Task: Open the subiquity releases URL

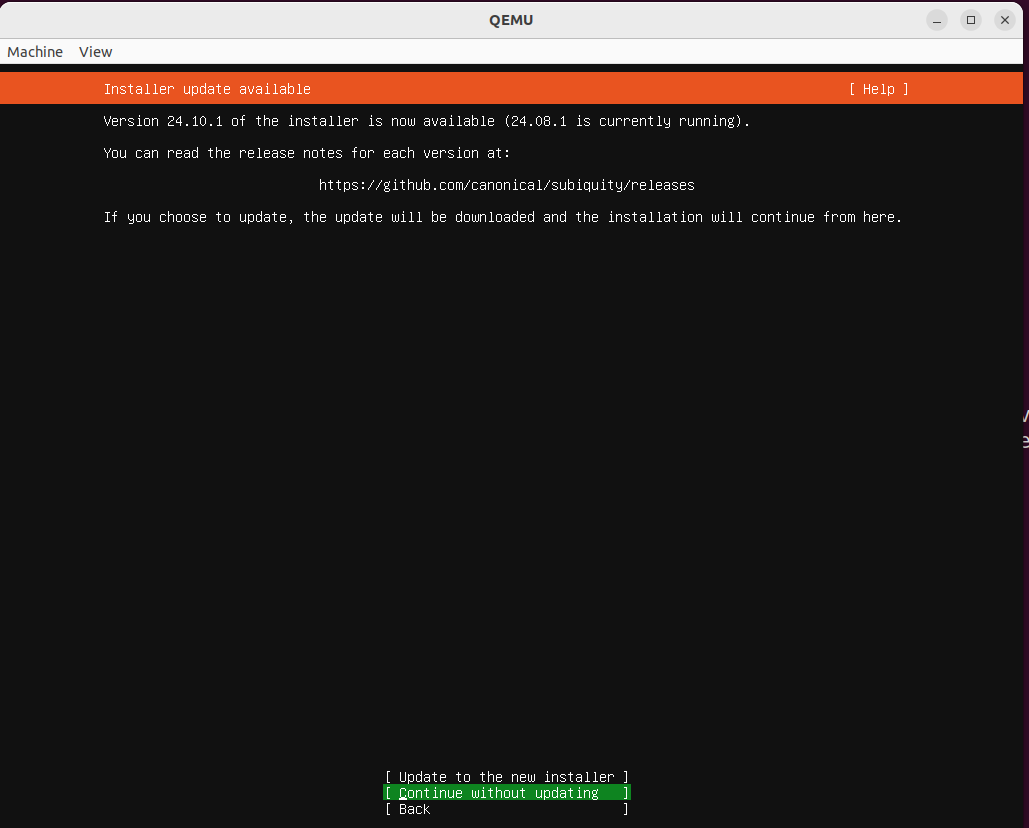Action: coord(506,184)
